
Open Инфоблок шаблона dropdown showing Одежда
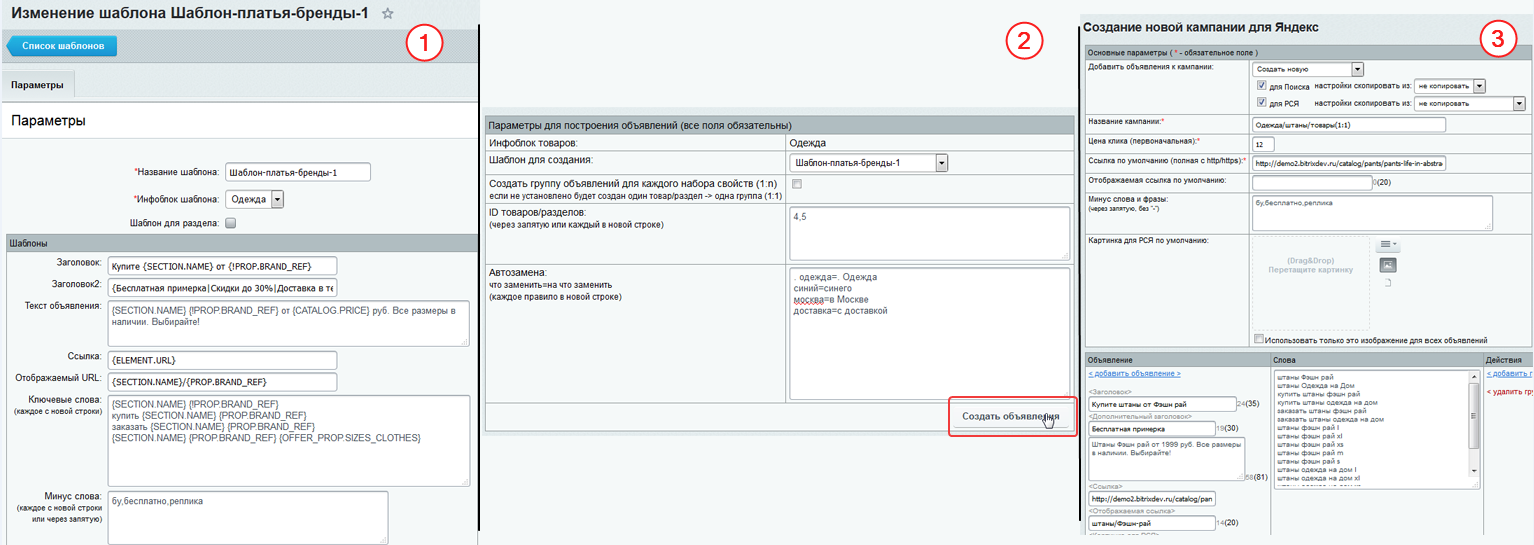click(255, 199)
